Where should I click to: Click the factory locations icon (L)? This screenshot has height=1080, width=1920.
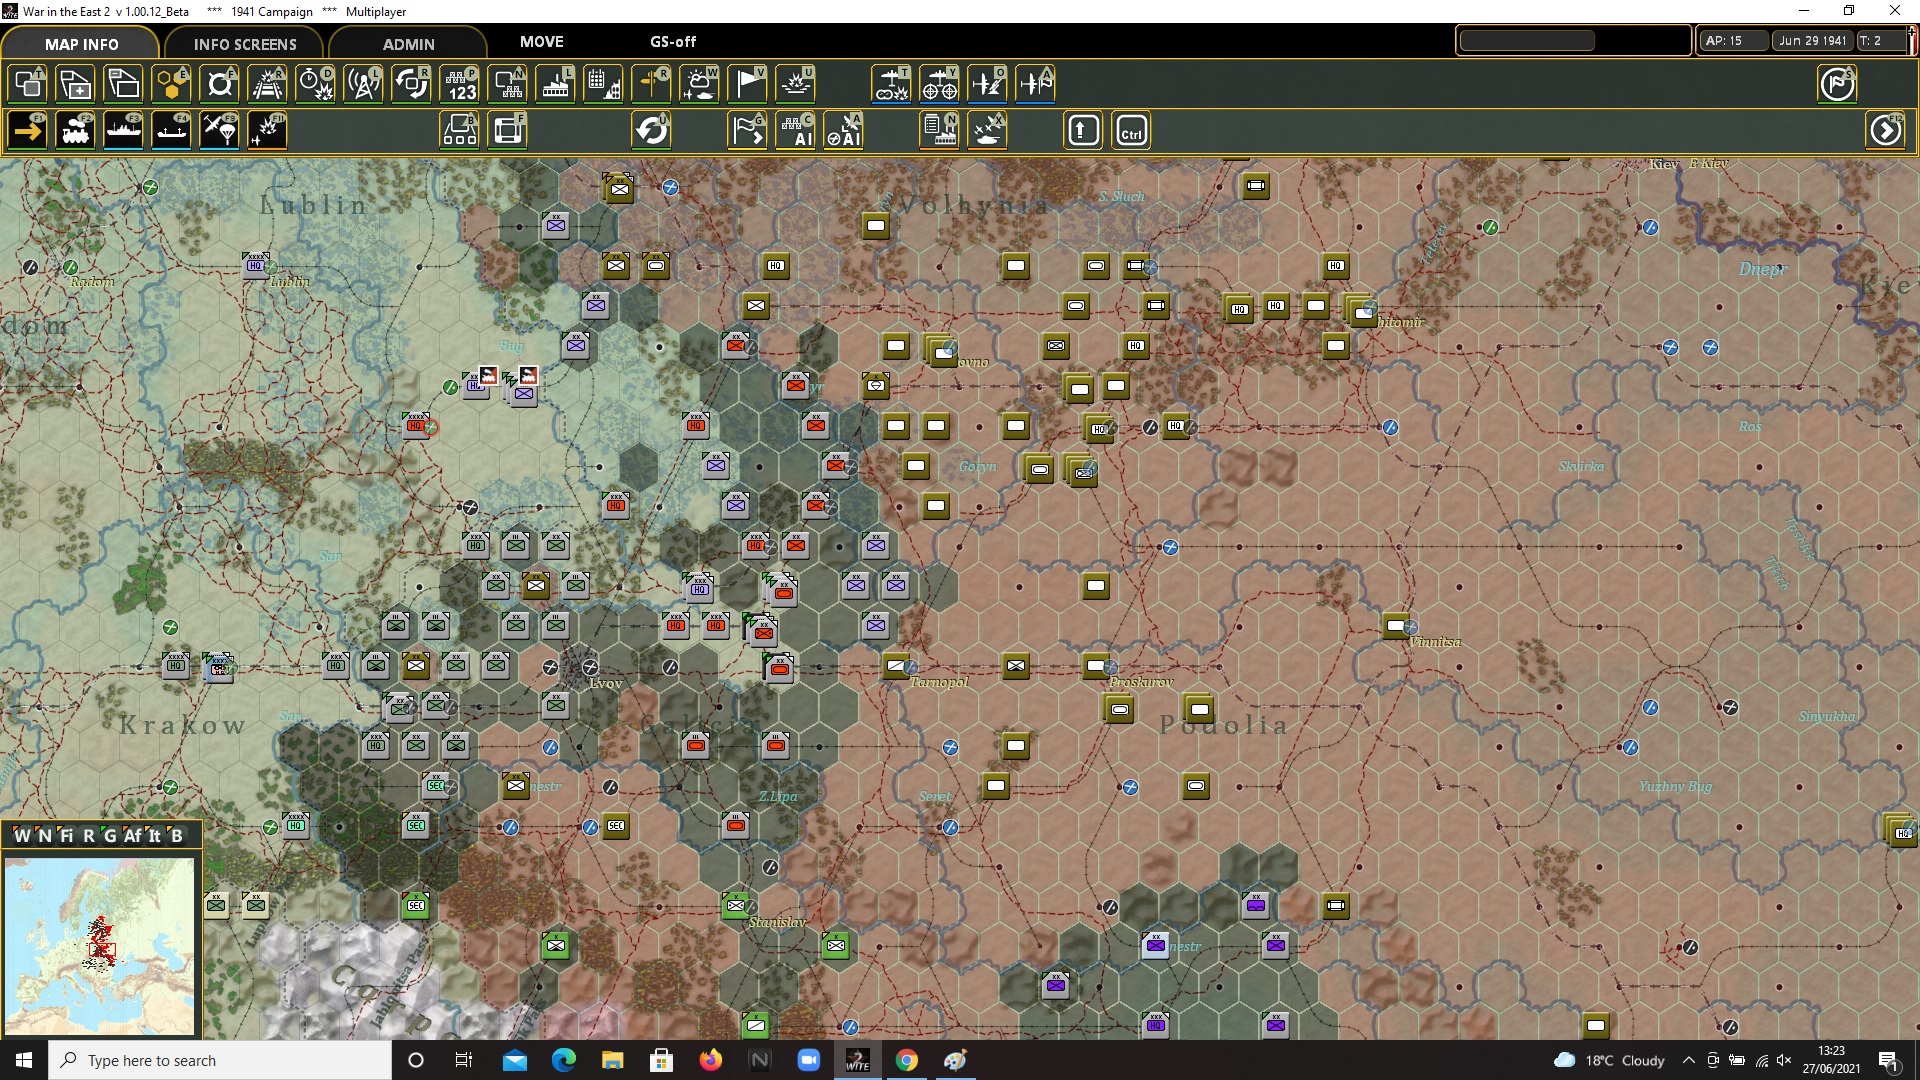click(x=555, y=83)
